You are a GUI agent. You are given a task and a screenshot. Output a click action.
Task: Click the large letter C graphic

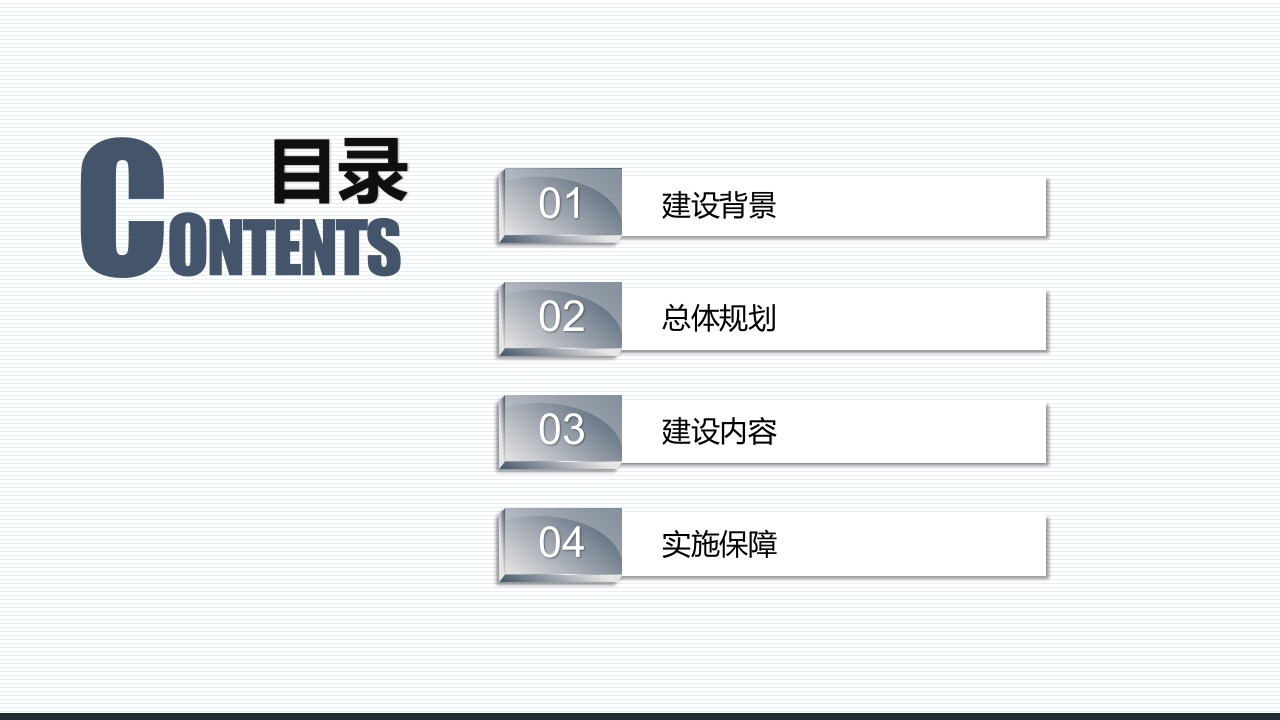(x=121, y=208)
